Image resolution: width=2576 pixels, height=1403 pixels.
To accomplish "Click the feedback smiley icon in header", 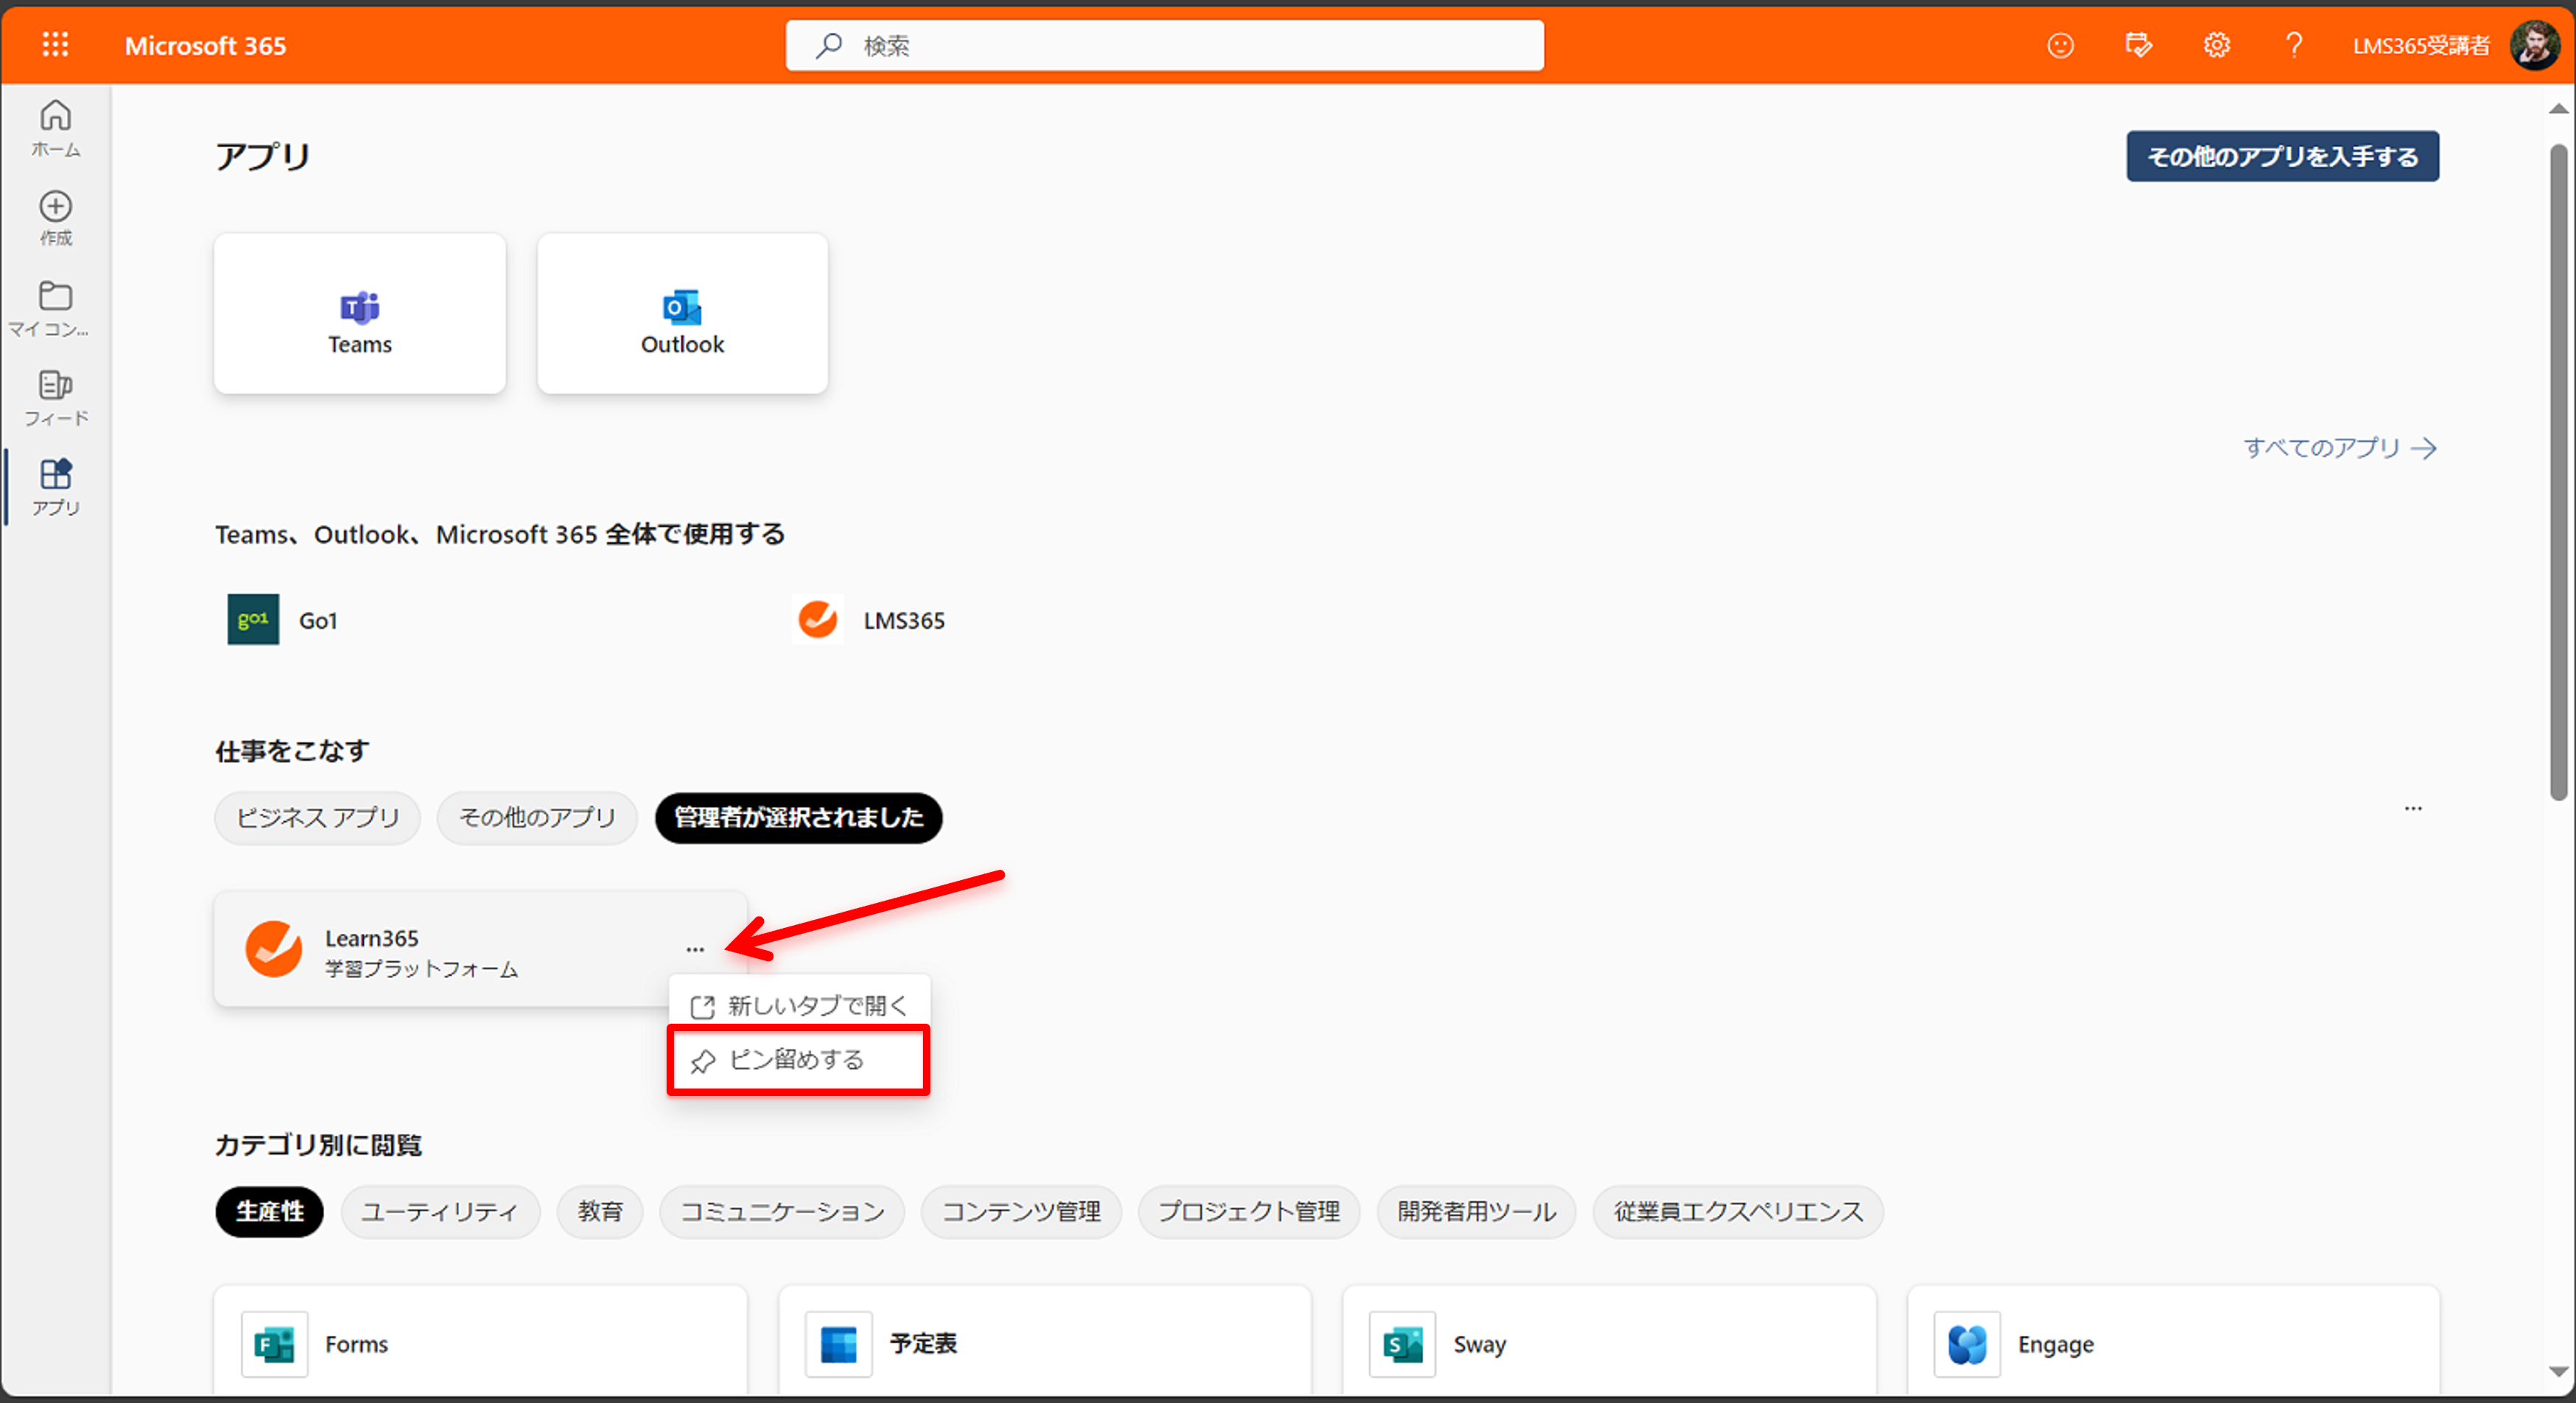I will tap(2060, 45).
